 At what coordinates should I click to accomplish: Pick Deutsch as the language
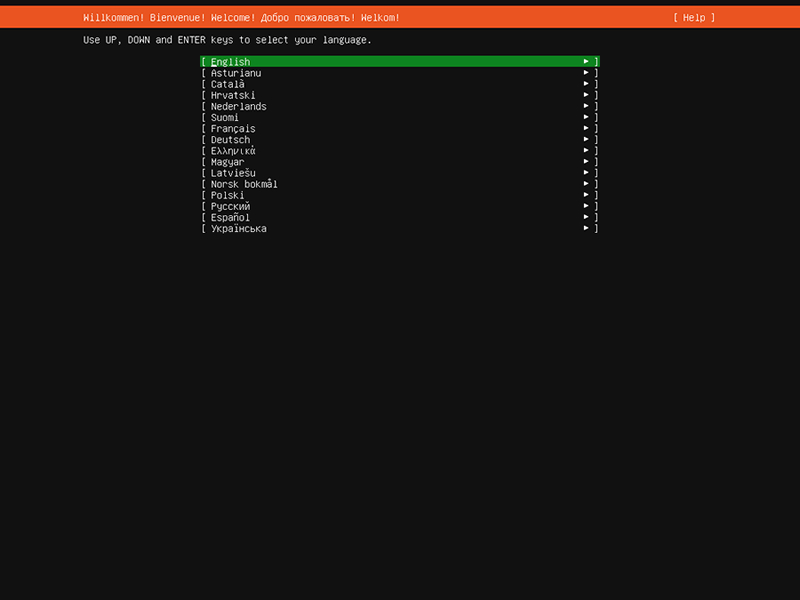231,140
